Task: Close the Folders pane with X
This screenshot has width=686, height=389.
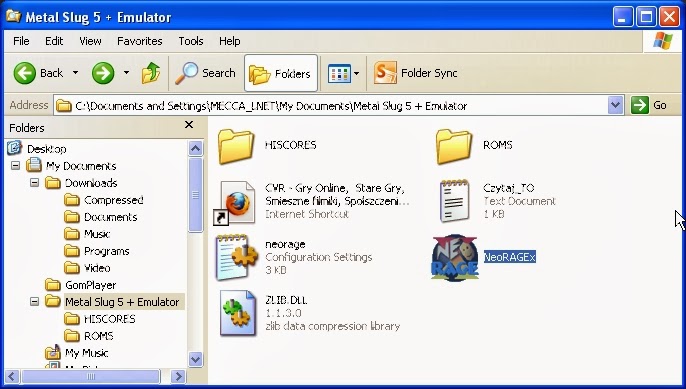Action: click(189, 125)
